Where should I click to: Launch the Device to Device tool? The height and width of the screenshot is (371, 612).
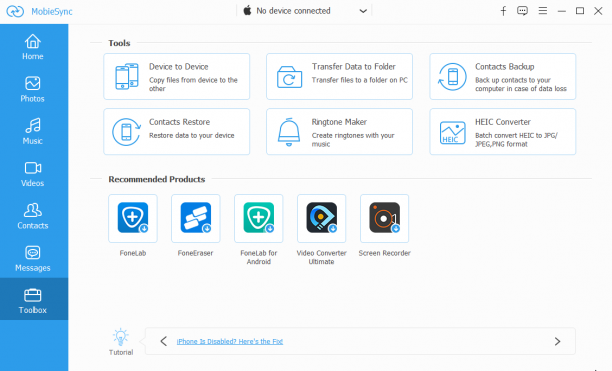tap(177, 76)
